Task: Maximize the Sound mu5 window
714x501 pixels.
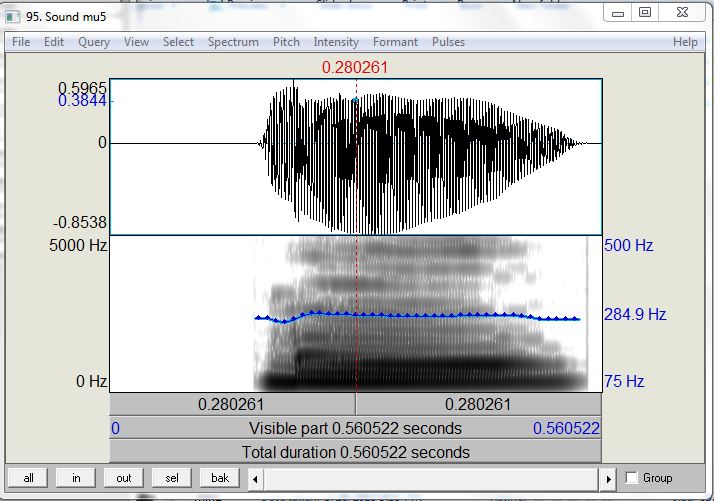Action: click(x=645, y=13)
